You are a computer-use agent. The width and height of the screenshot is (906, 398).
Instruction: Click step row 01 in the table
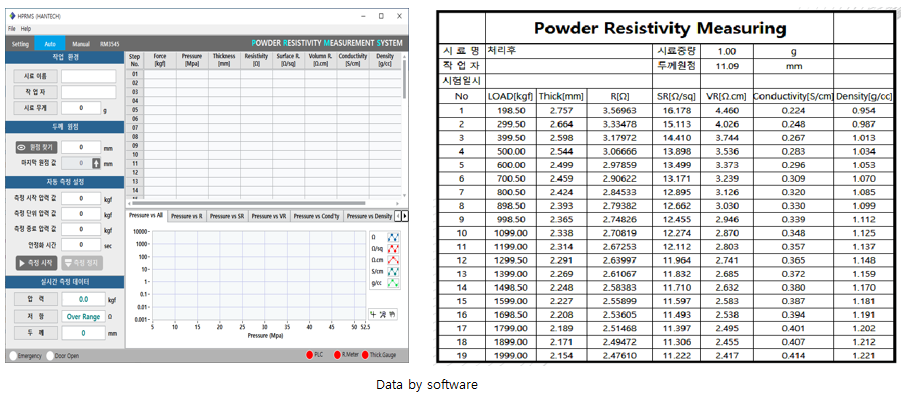263,74
